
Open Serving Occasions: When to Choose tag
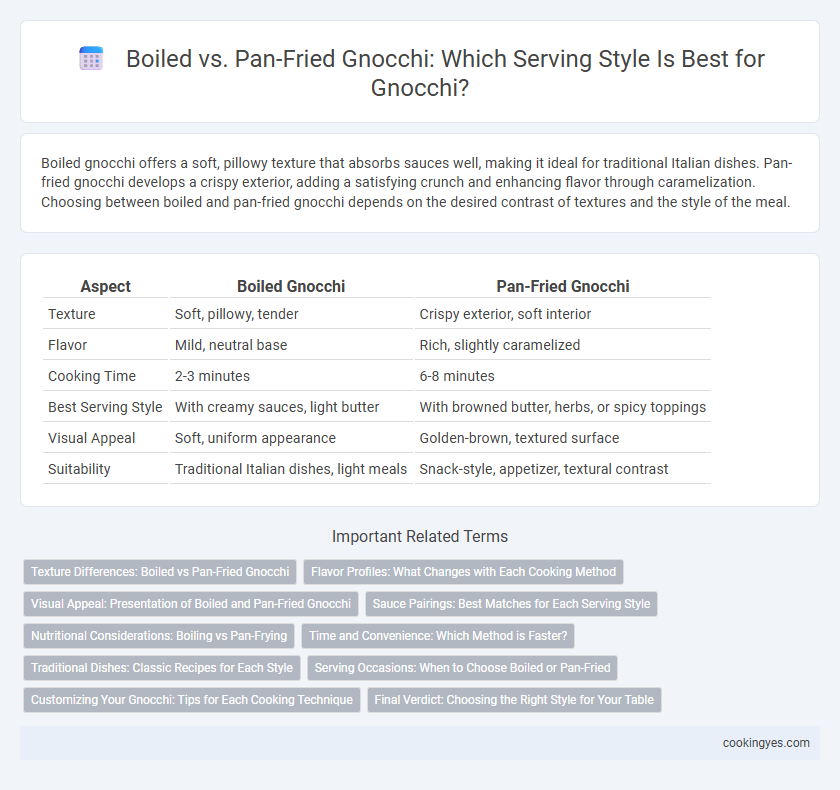(462, 668)
